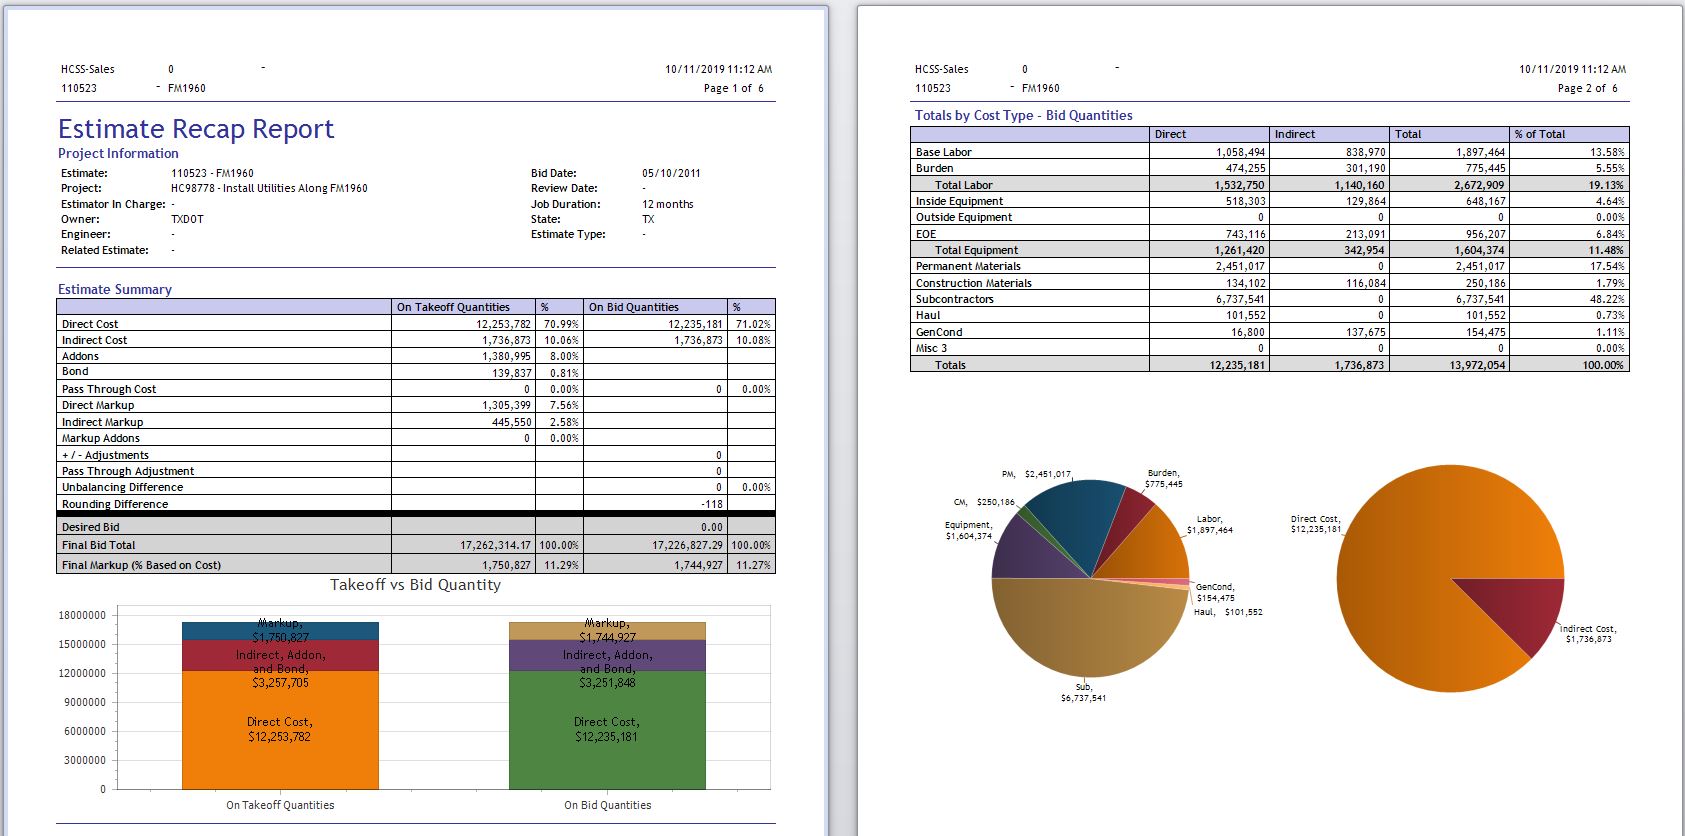Click the Indirect column header in cost type table

(x=1294, y=134)
